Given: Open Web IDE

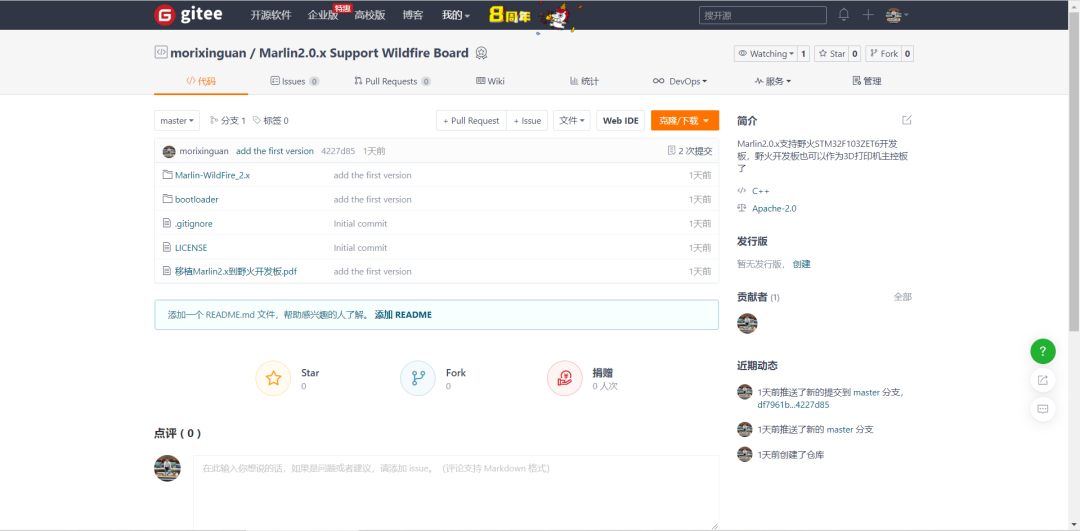Looking at the screenshot, I should (621, 121).
